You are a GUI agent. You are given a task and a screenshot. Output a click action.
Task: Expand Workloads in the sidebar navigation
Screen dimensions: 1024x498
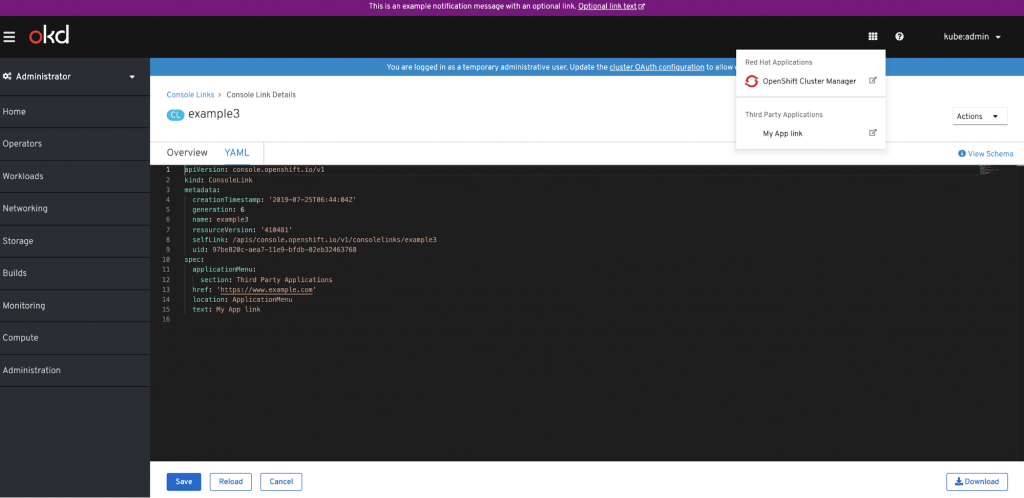23,176
